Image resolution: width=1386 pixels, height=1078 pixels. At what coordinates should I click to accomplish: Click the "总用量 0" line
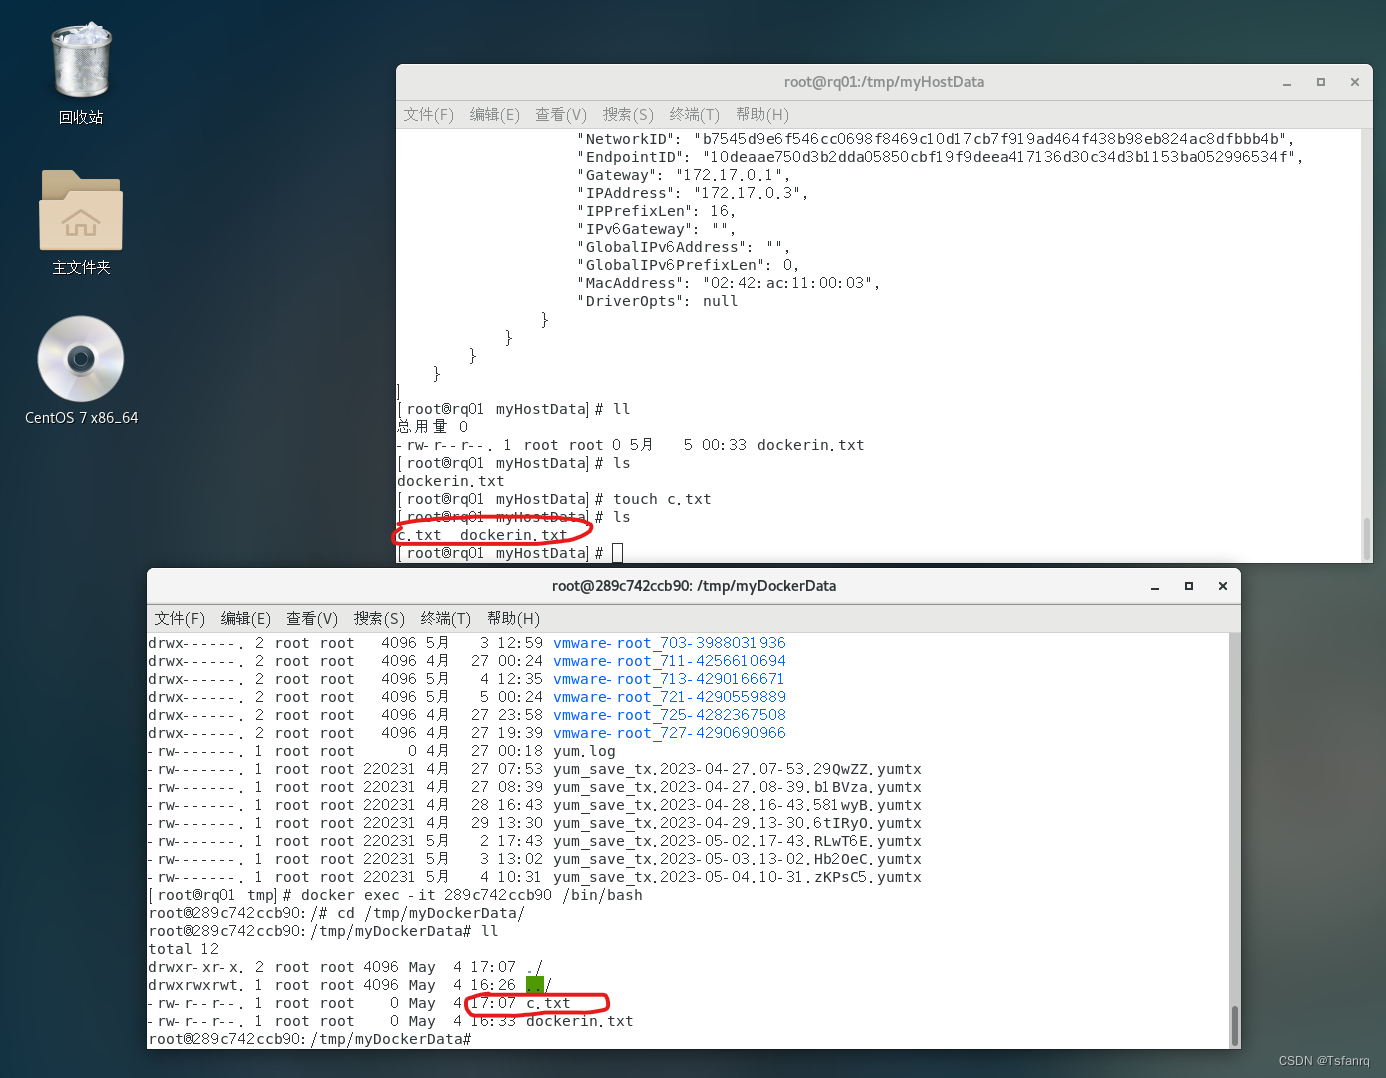tap(432, 427)
